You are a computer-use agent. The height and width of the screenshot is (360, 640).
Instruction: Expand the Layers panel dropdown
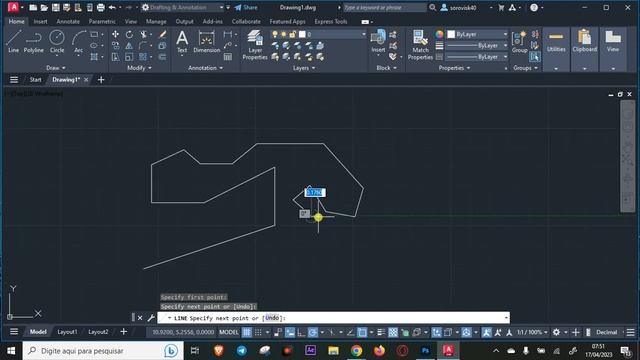pos(304,68)
